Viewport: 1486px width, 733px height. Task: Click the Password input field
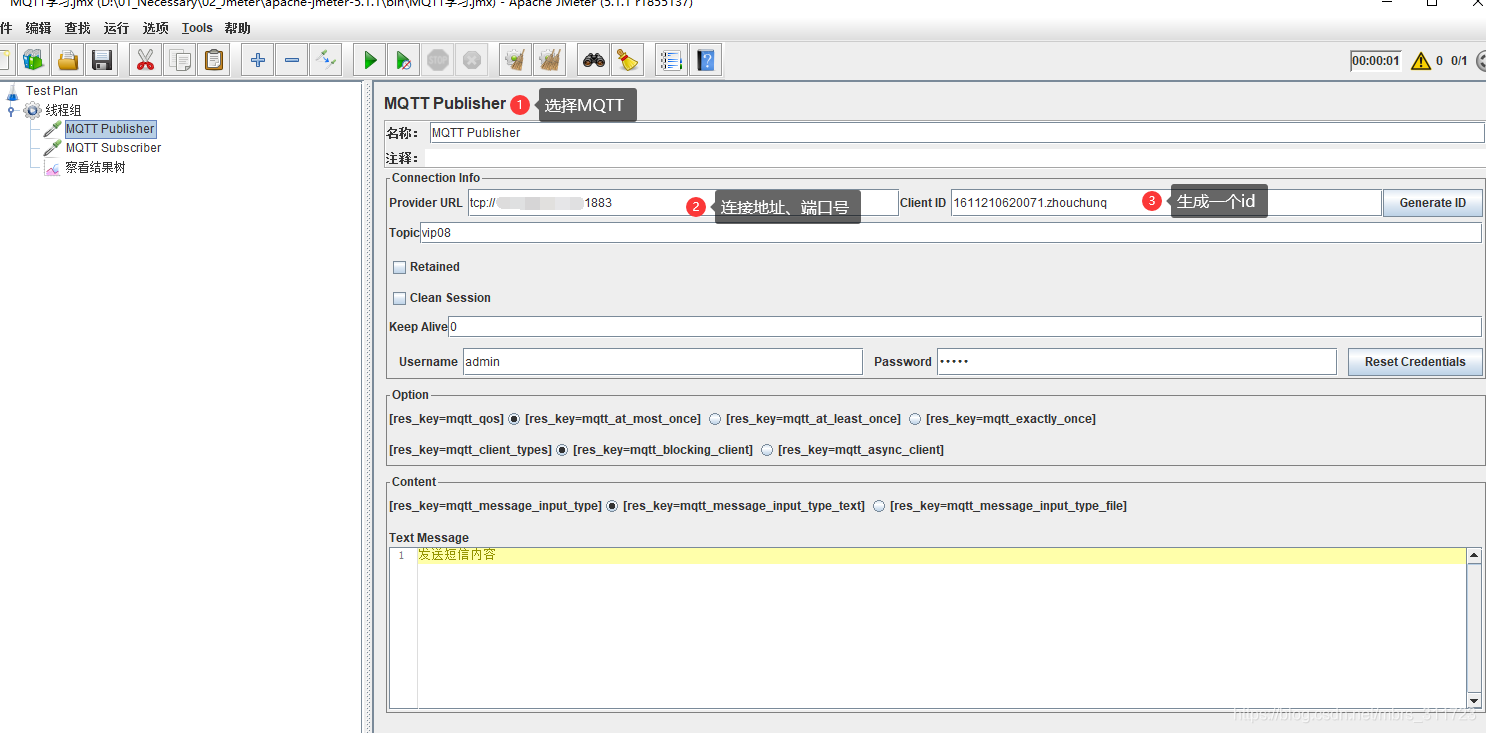(1136, 362)
